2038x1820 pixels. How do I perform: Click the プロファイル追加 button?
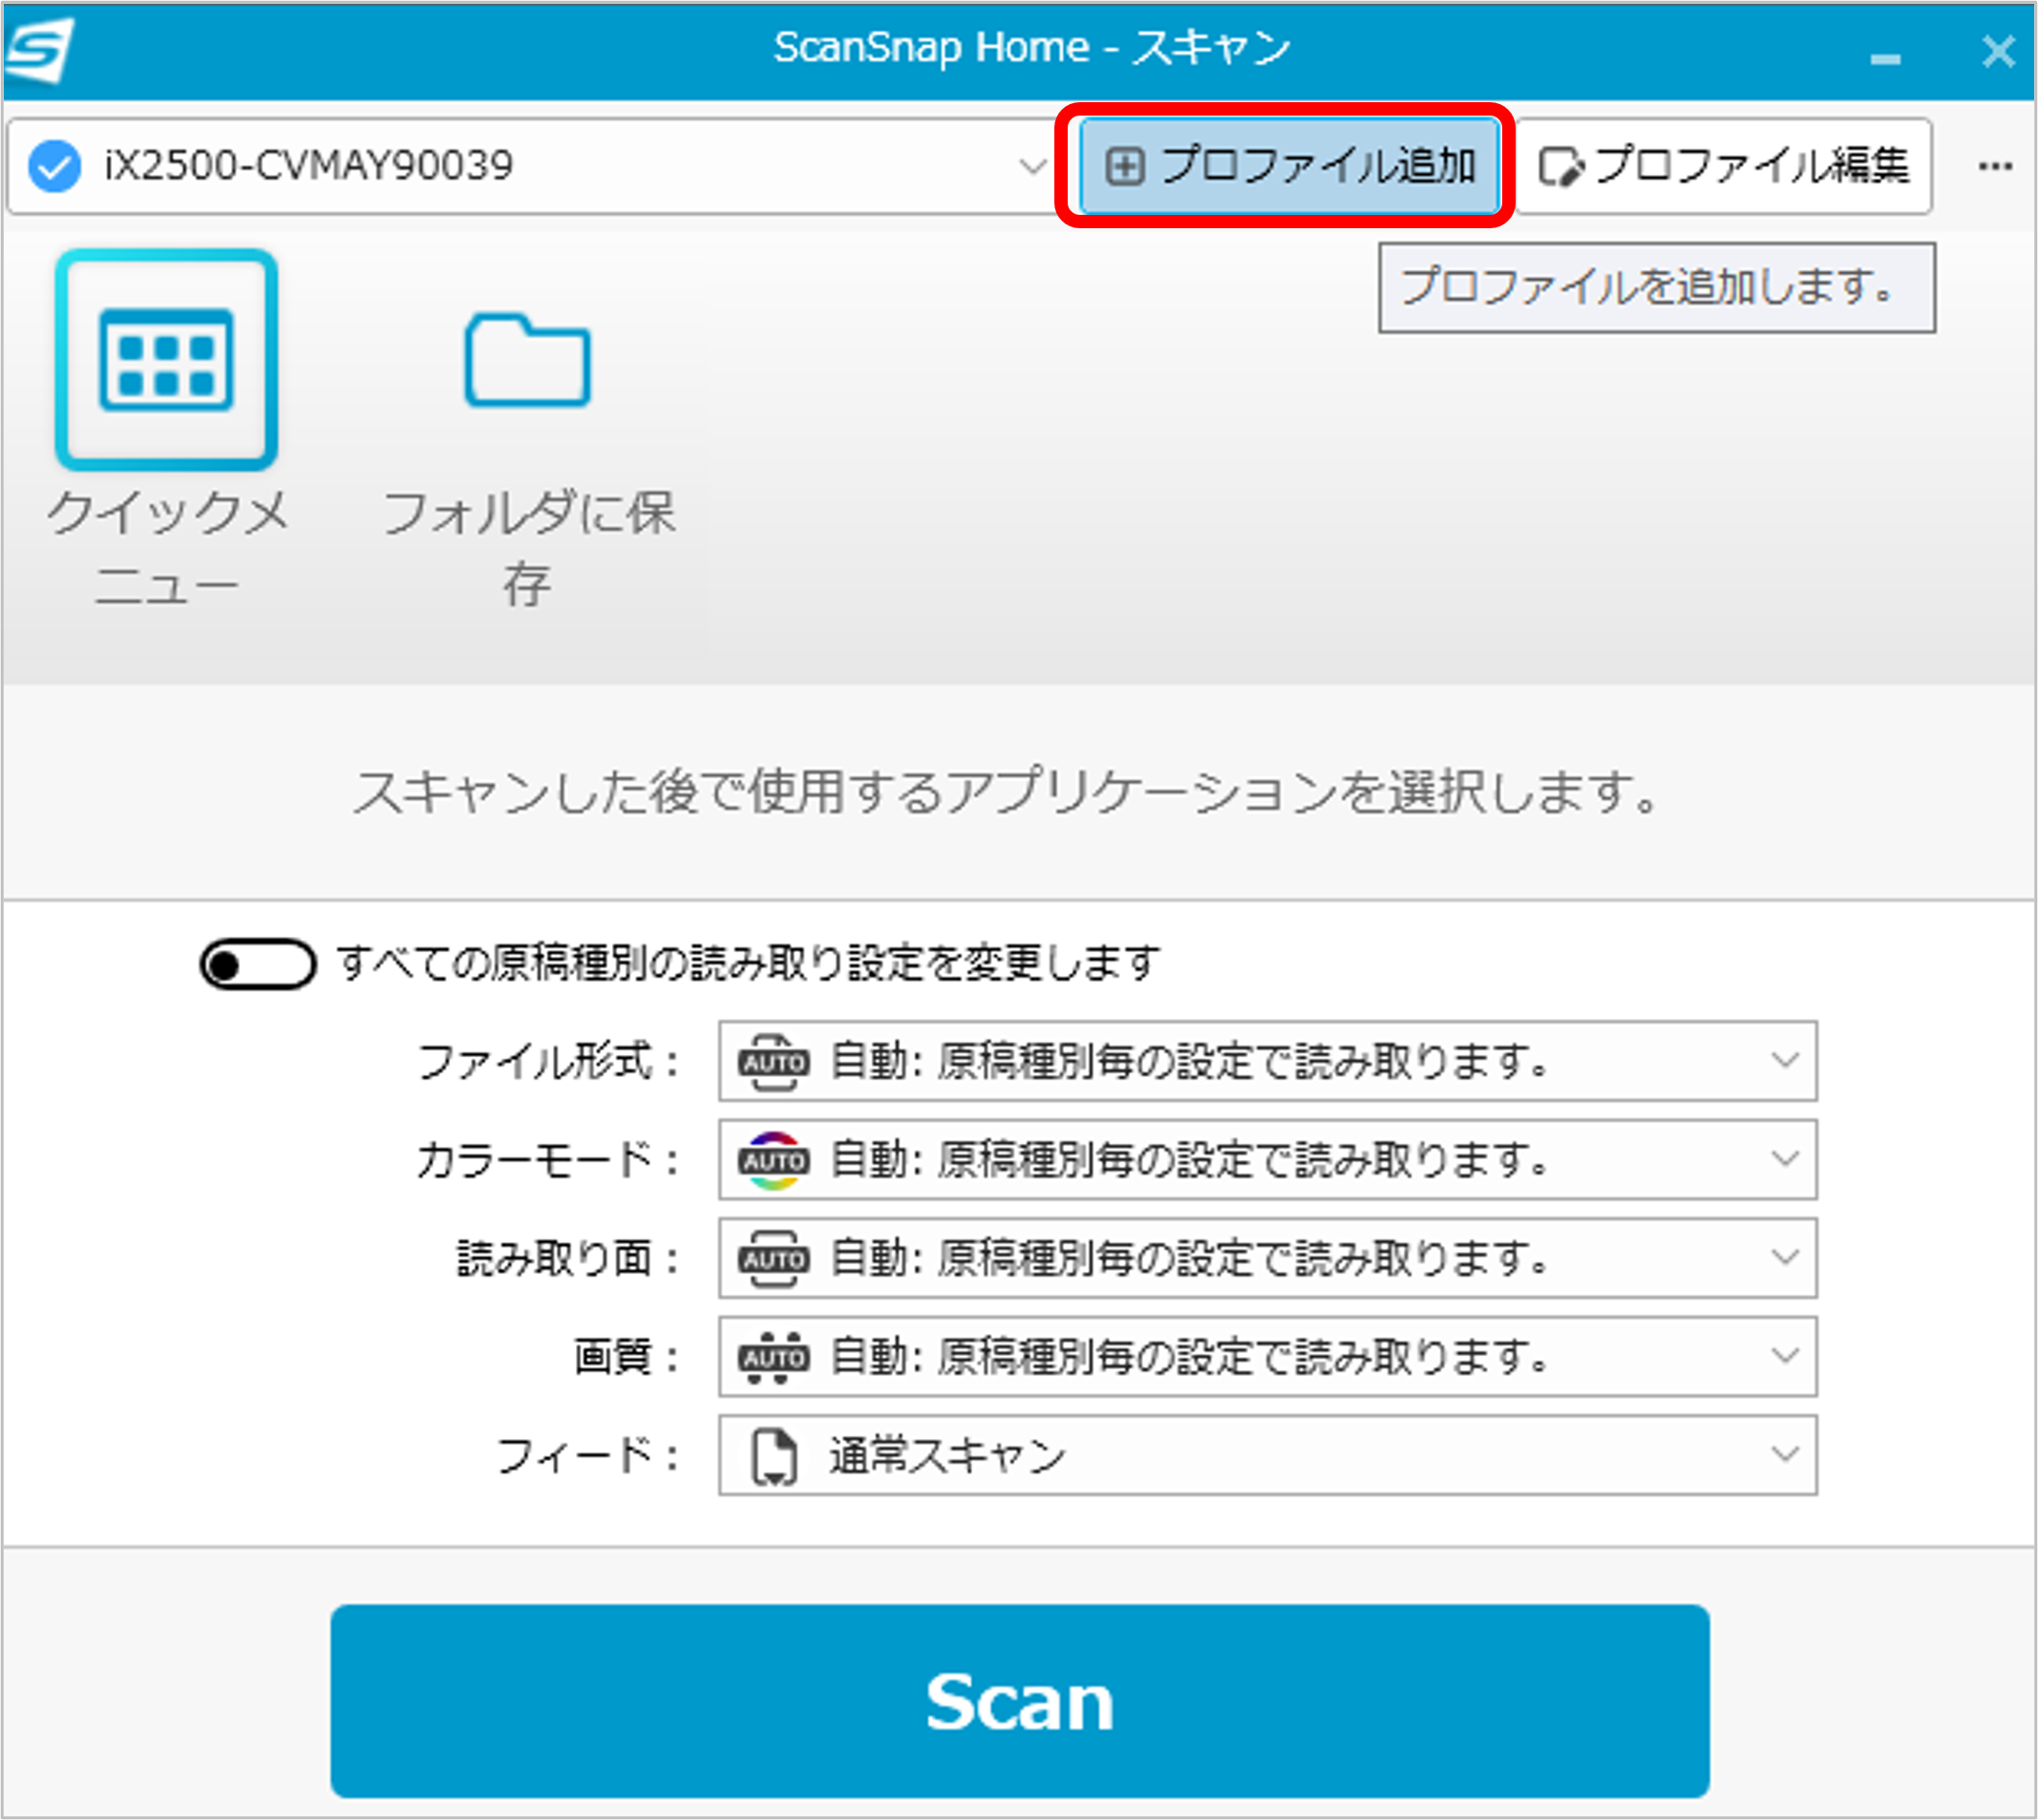pos(1288,166)
